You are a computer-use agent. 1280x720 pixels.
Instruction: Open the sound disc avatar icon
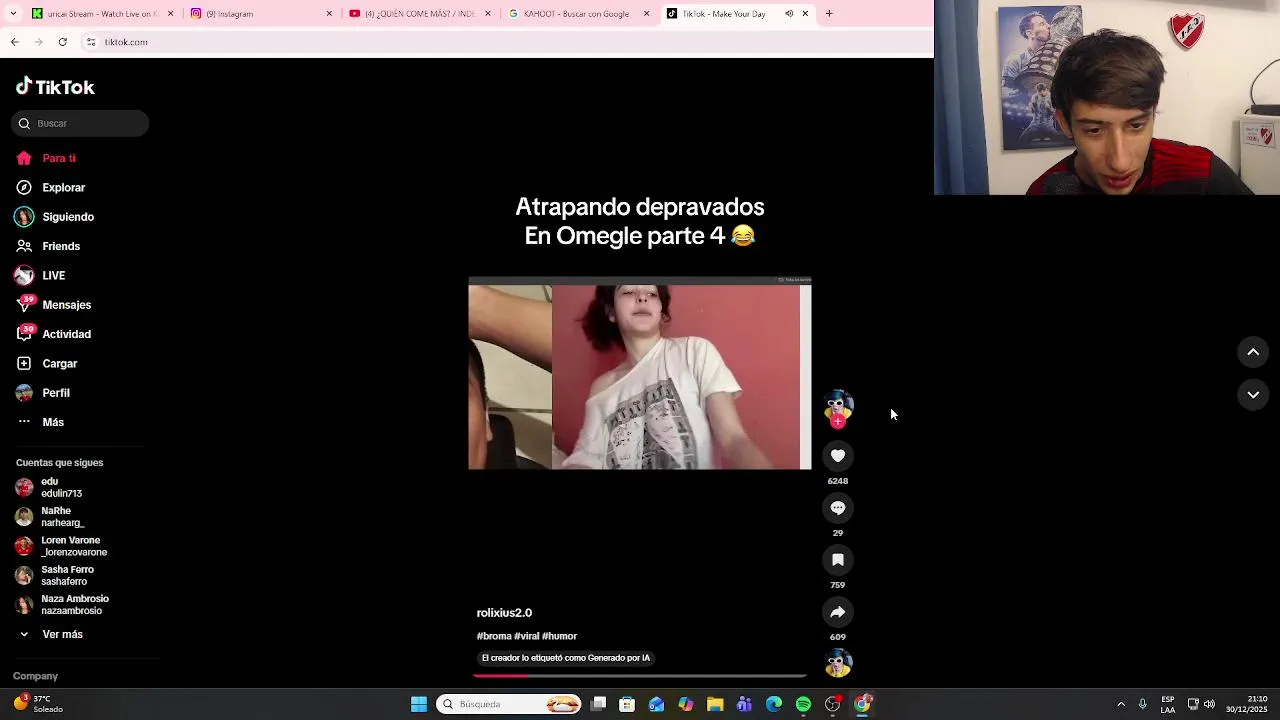[x=838, y=663]
